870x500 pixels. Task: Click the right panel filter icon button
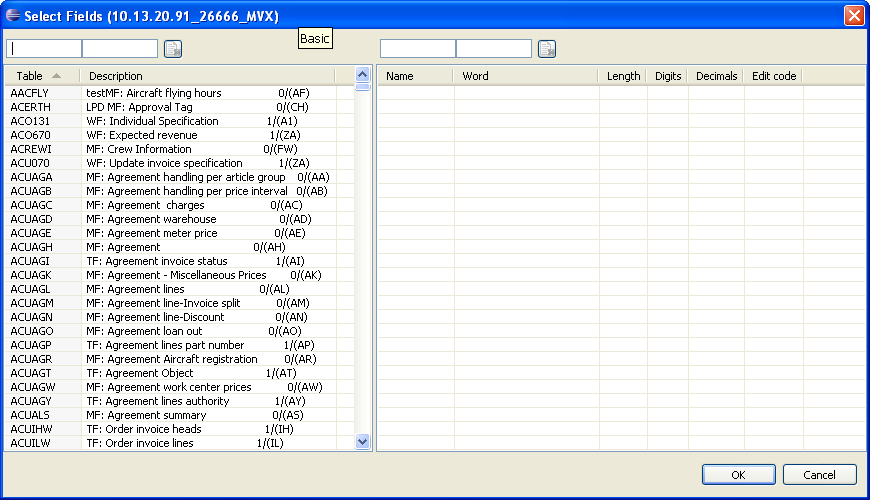tap(546, 49)
